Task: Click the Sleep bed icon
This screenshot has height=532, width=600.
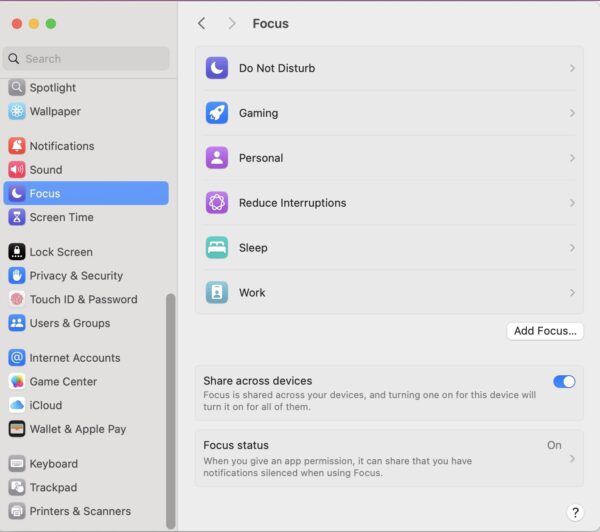Action: [x=217, y=248]
